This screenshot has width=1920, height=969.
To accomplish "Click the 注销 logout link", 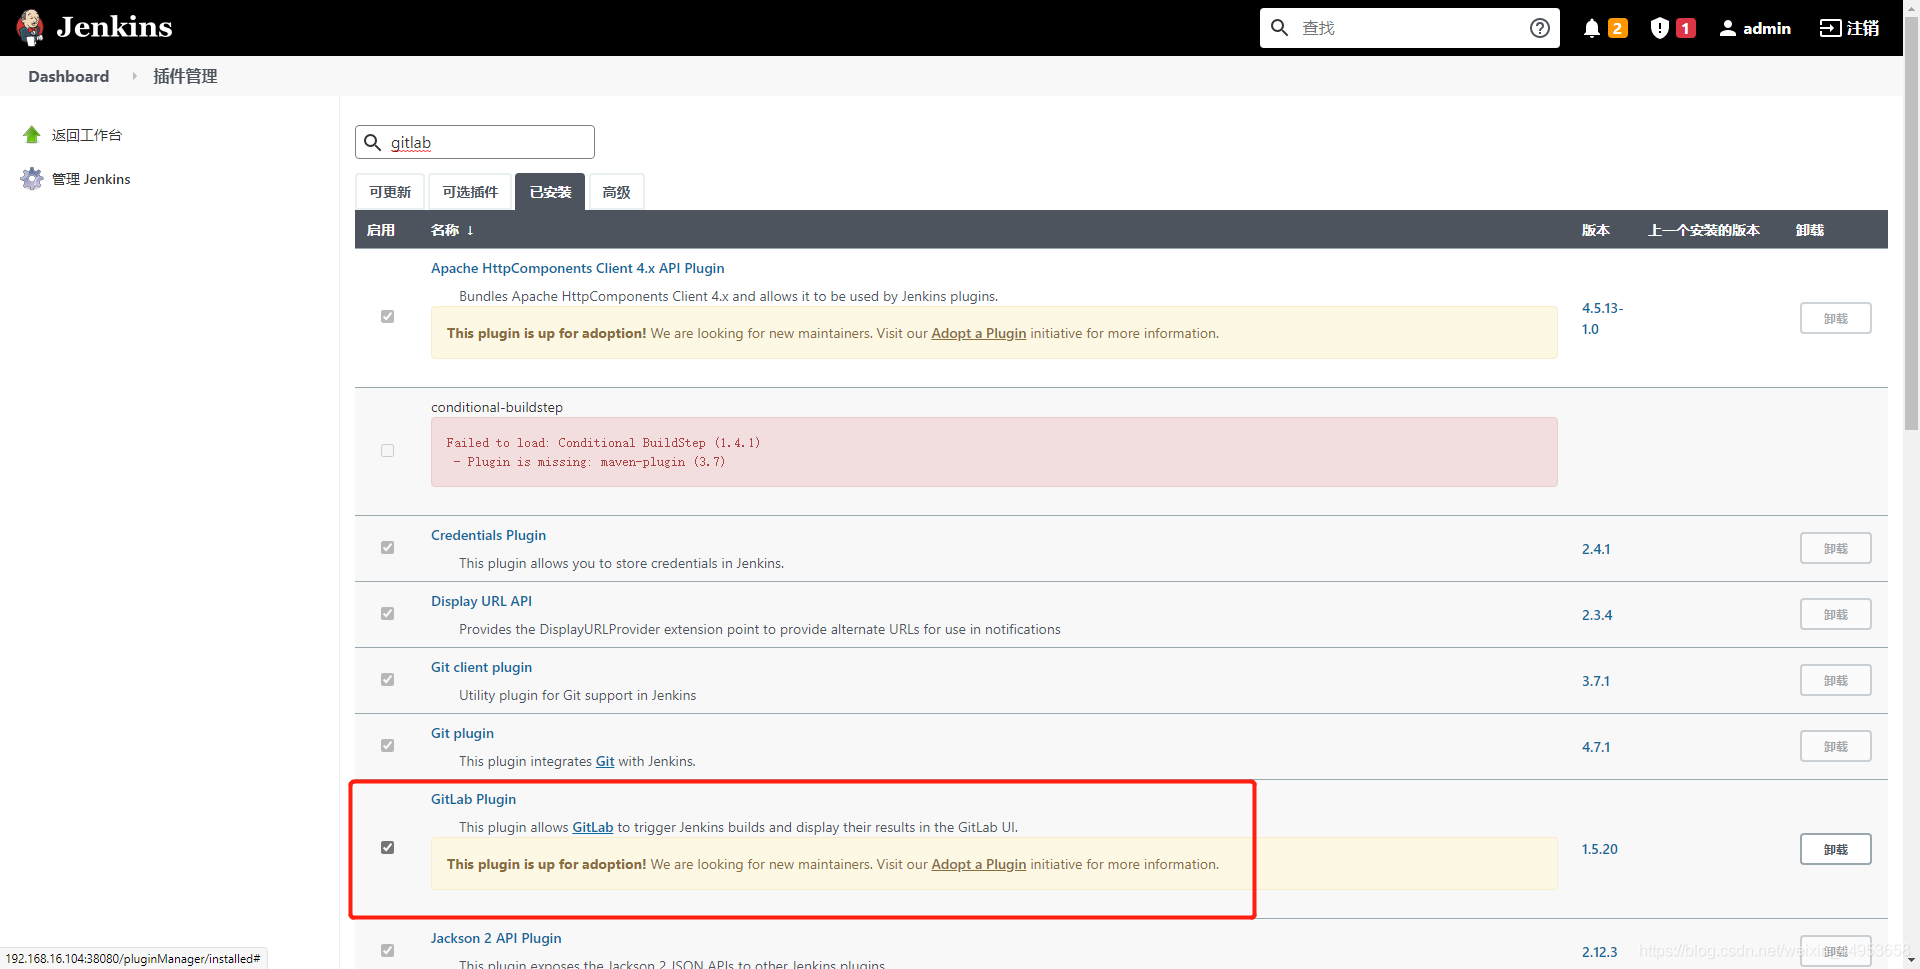I will 1863,28.
